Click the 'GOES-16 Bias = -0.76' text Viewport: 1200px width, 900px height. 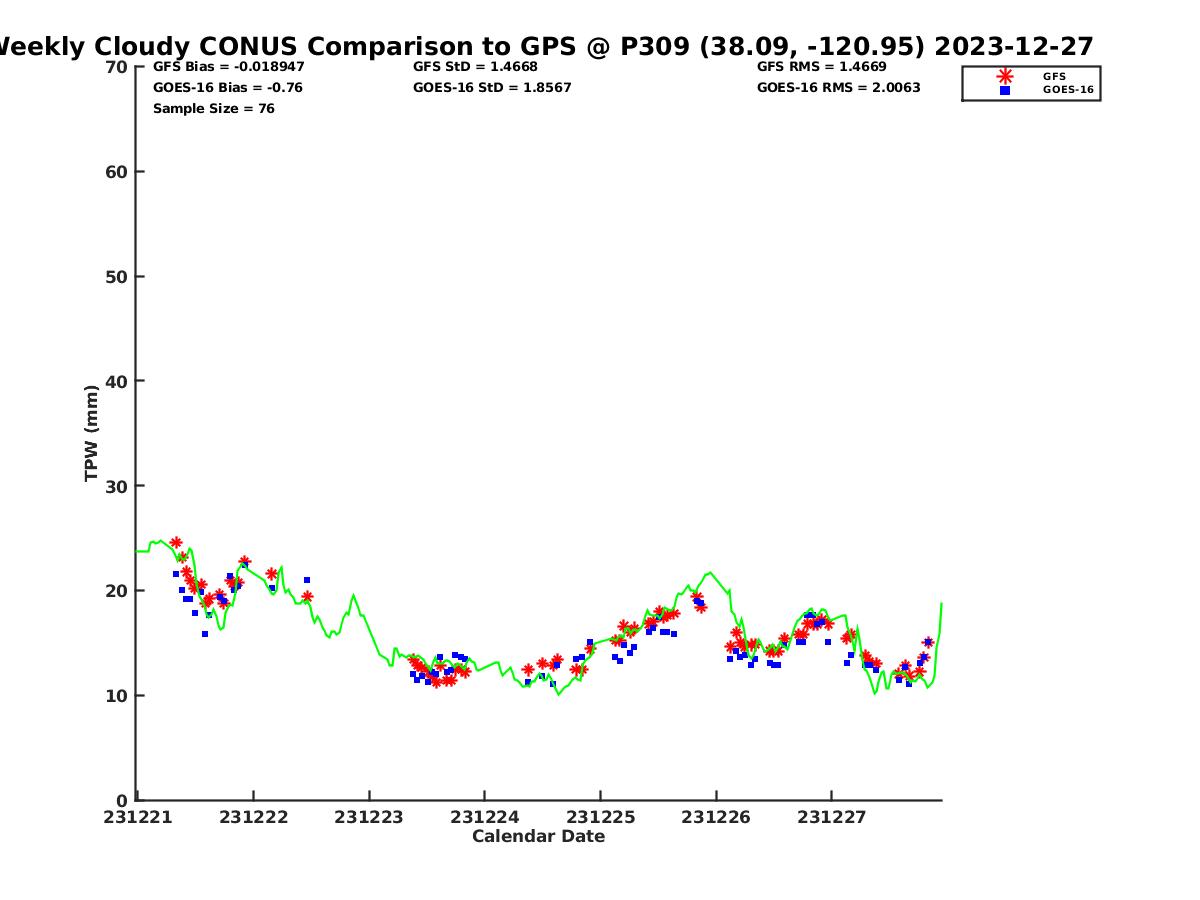(228, 88)
